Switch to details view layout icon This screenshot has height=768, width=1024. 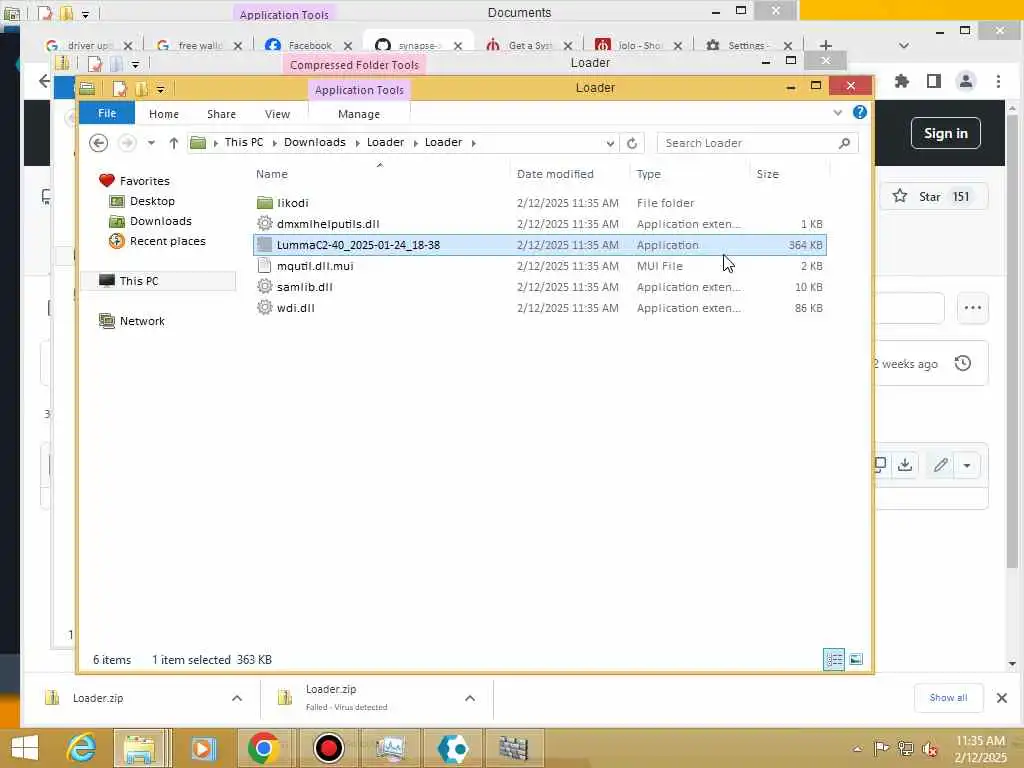point(834,660)
